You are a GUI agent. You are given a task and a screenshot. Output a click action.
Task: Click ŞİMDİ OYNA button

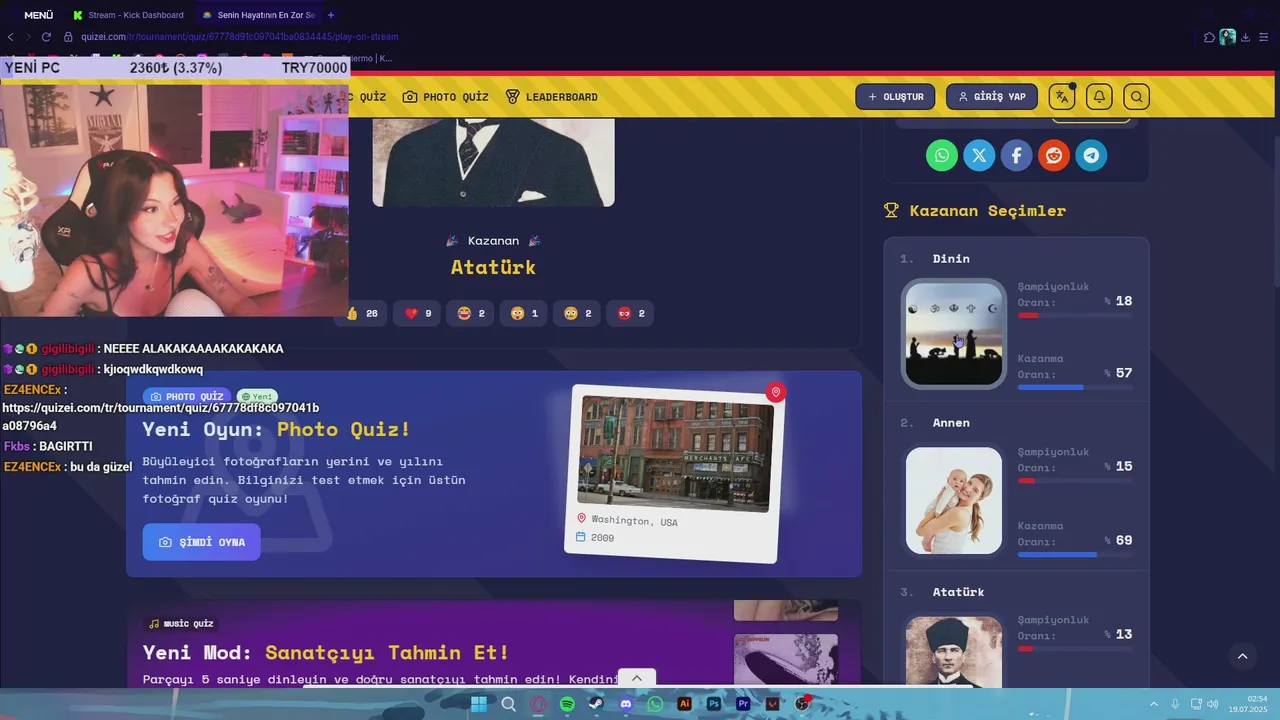tap(201, 542)
